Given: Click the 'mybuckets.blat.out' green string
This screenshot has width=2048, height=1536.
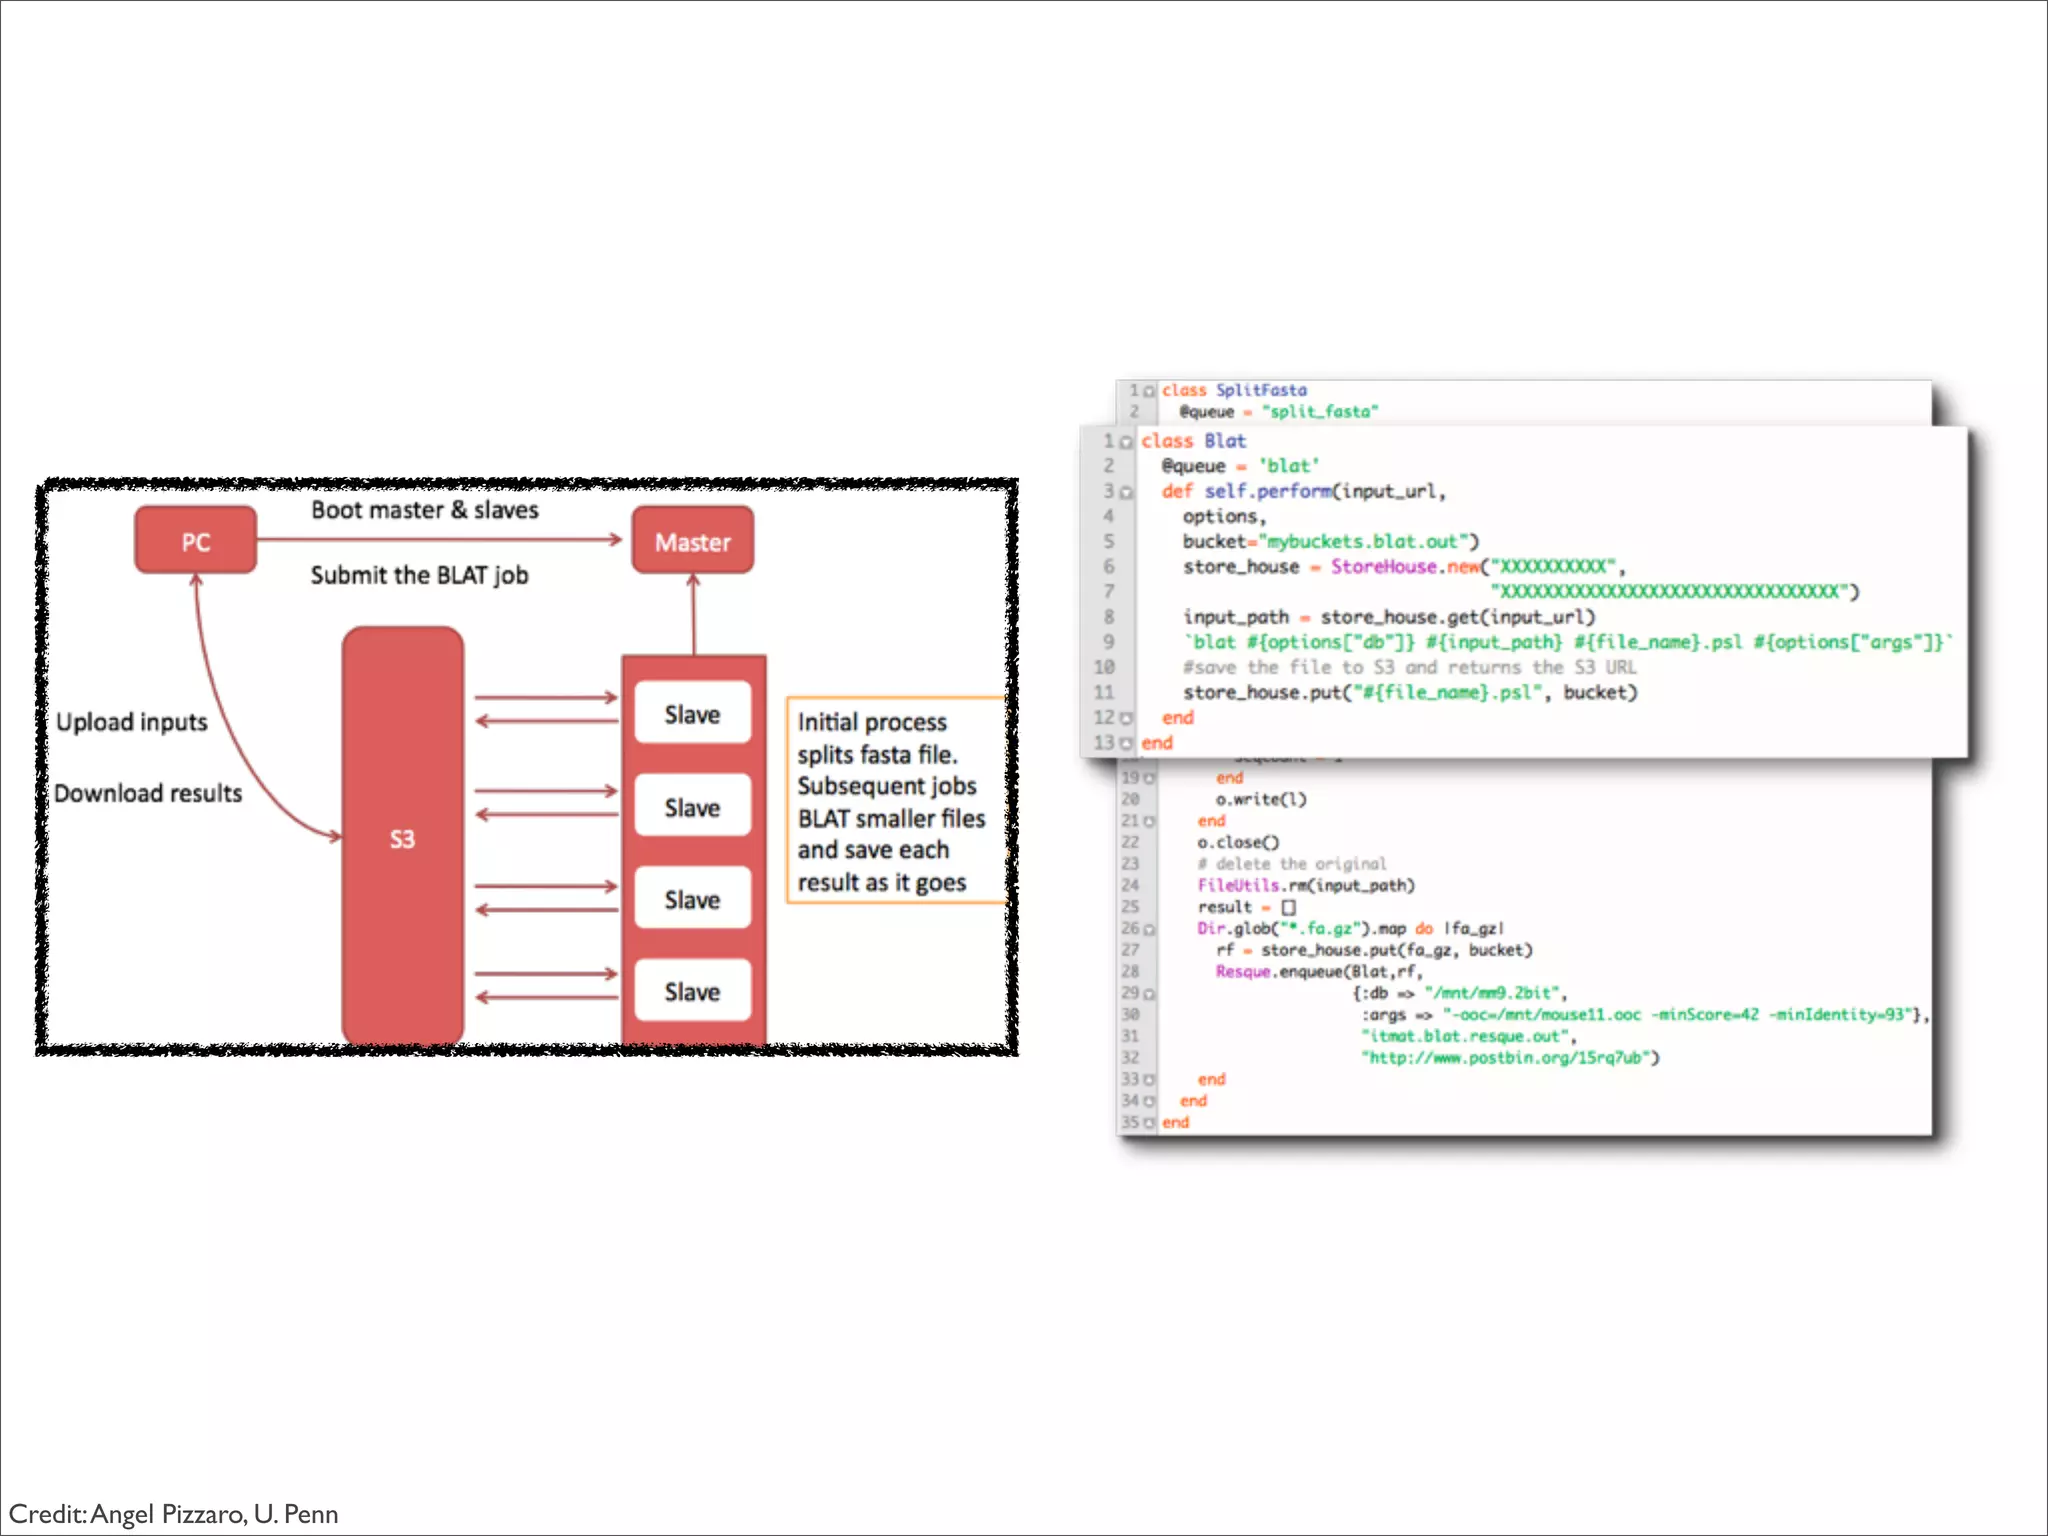Looking at the screenshot, I should [1364, 541].
